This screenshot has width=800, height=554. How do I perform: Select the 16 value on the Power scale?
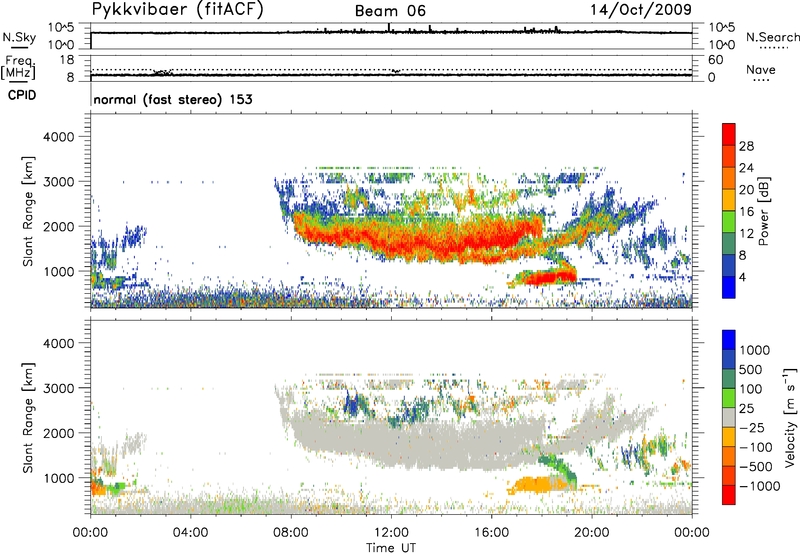746,212
